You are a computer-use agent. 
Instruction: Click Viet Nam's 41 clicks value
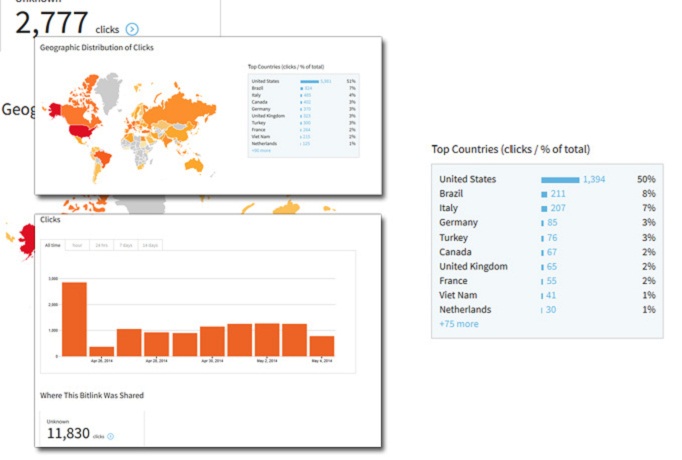(551, 295)
